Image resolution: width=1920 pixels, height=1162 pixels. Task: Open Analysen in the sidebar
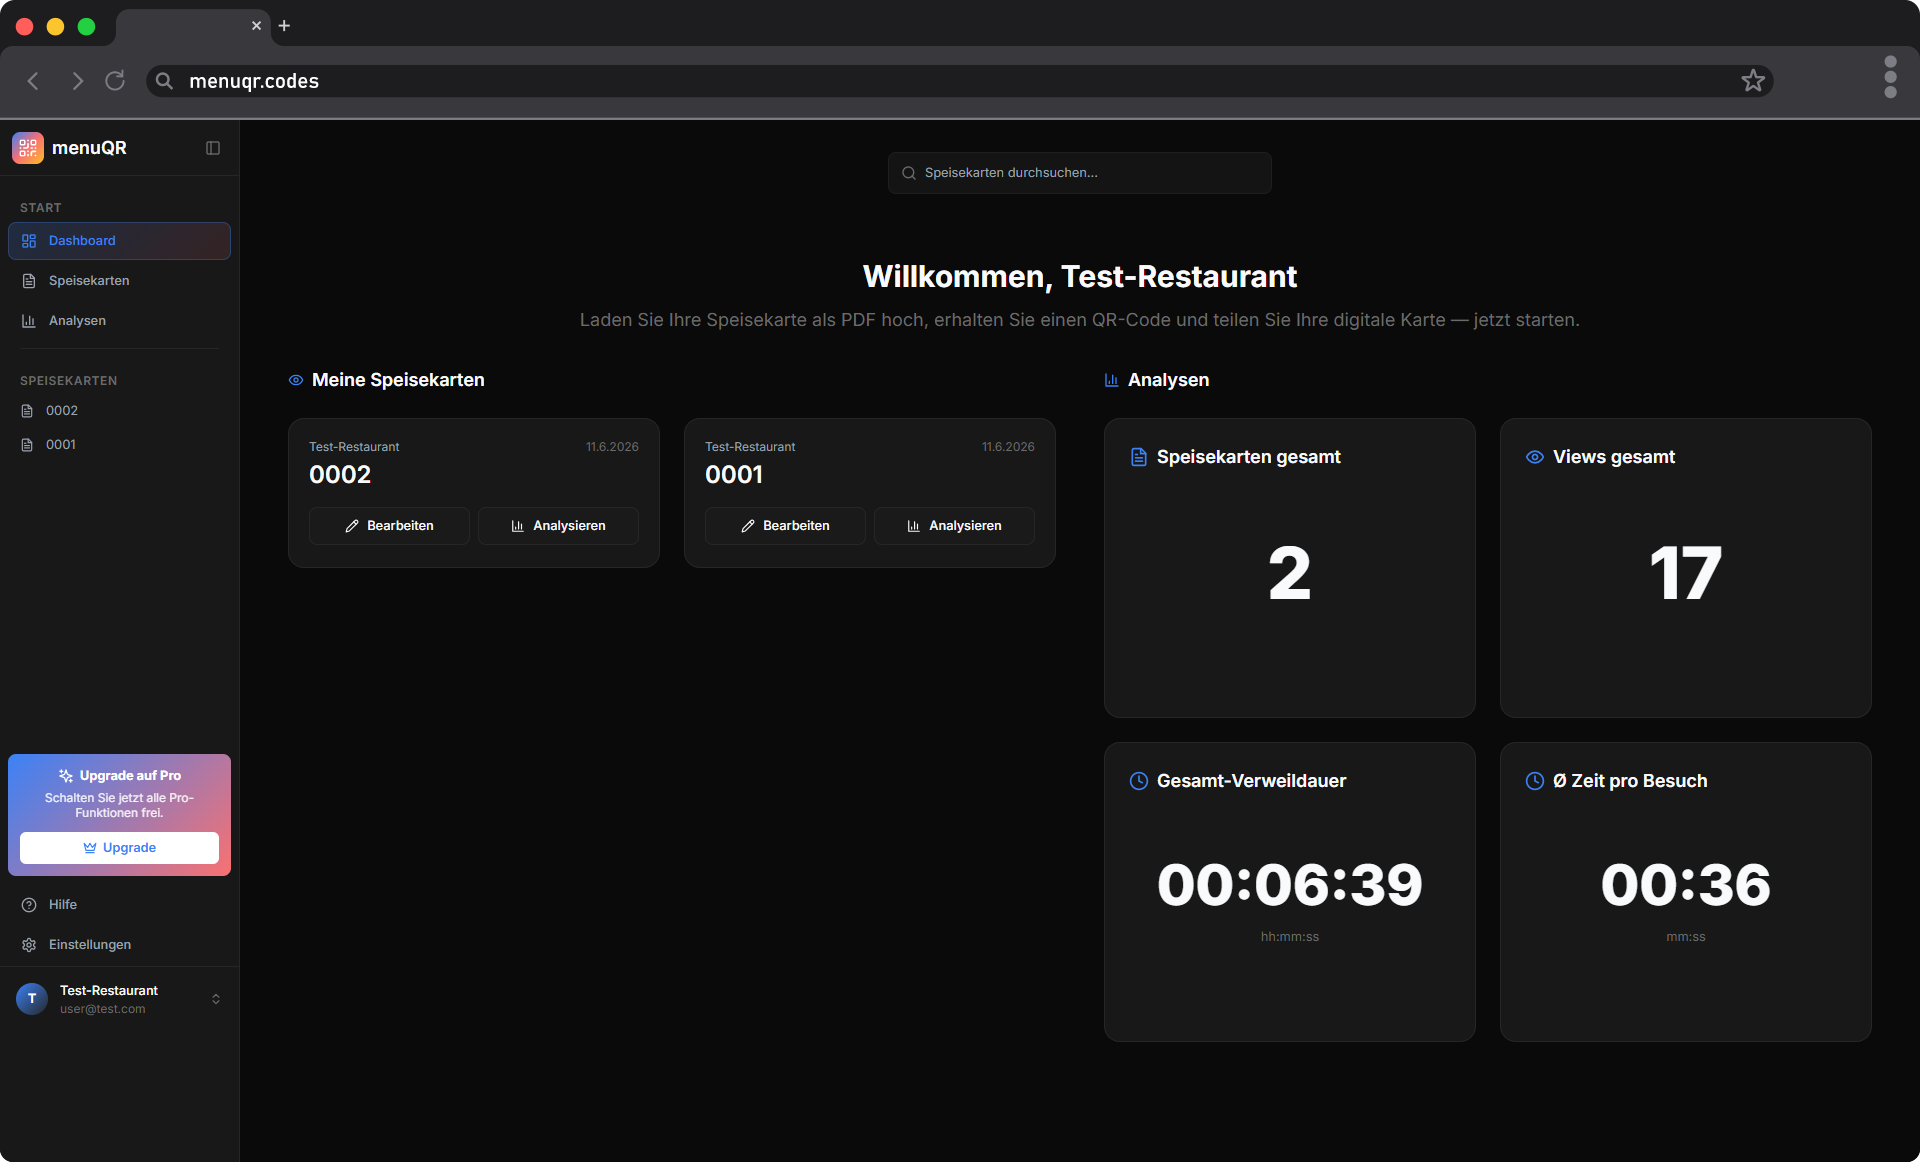(119, 321)
